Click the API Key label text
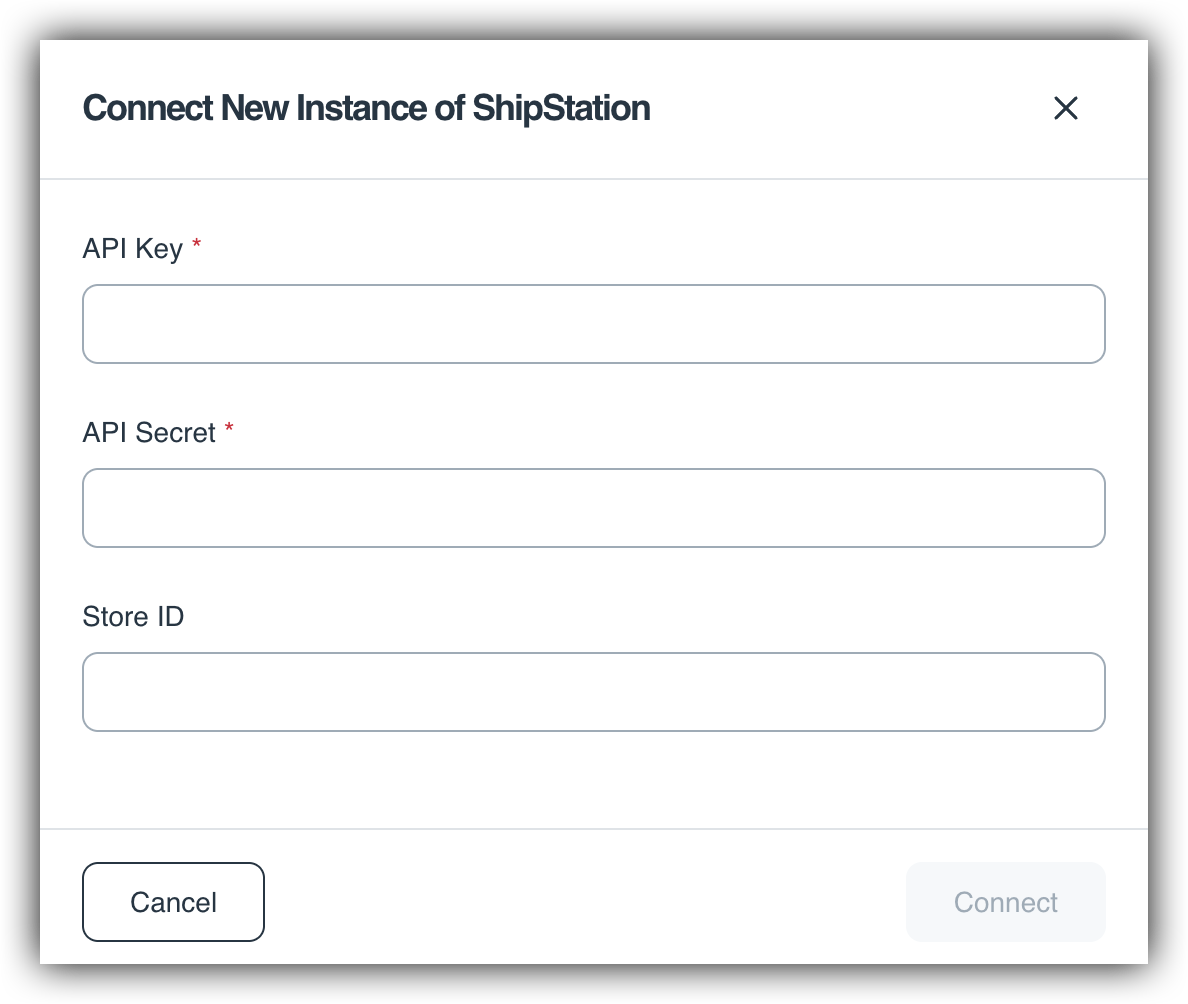The width and height of the screenshot is (1188, 1004). [133, 249]
